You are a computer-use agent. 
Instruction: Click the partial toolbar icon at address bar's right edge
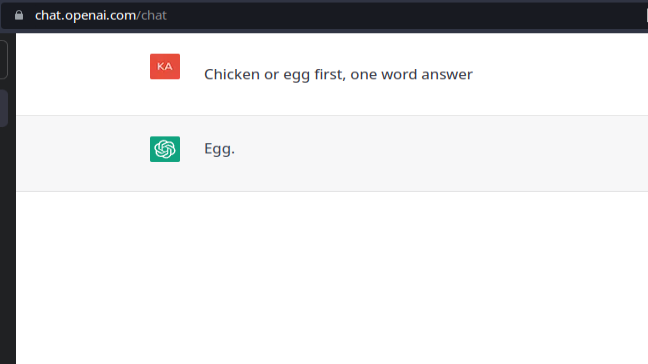point(647,16)
